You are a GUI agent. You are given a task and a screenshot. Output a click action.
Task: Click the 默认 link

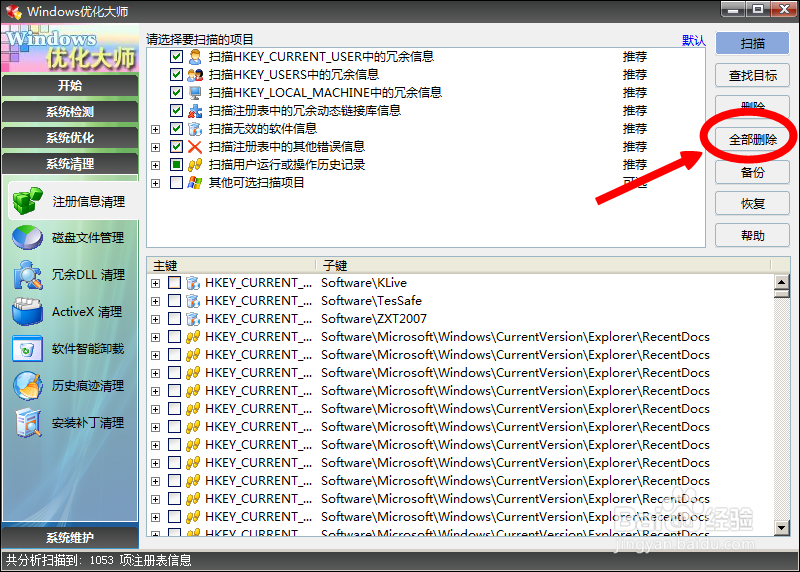point(693,40)
